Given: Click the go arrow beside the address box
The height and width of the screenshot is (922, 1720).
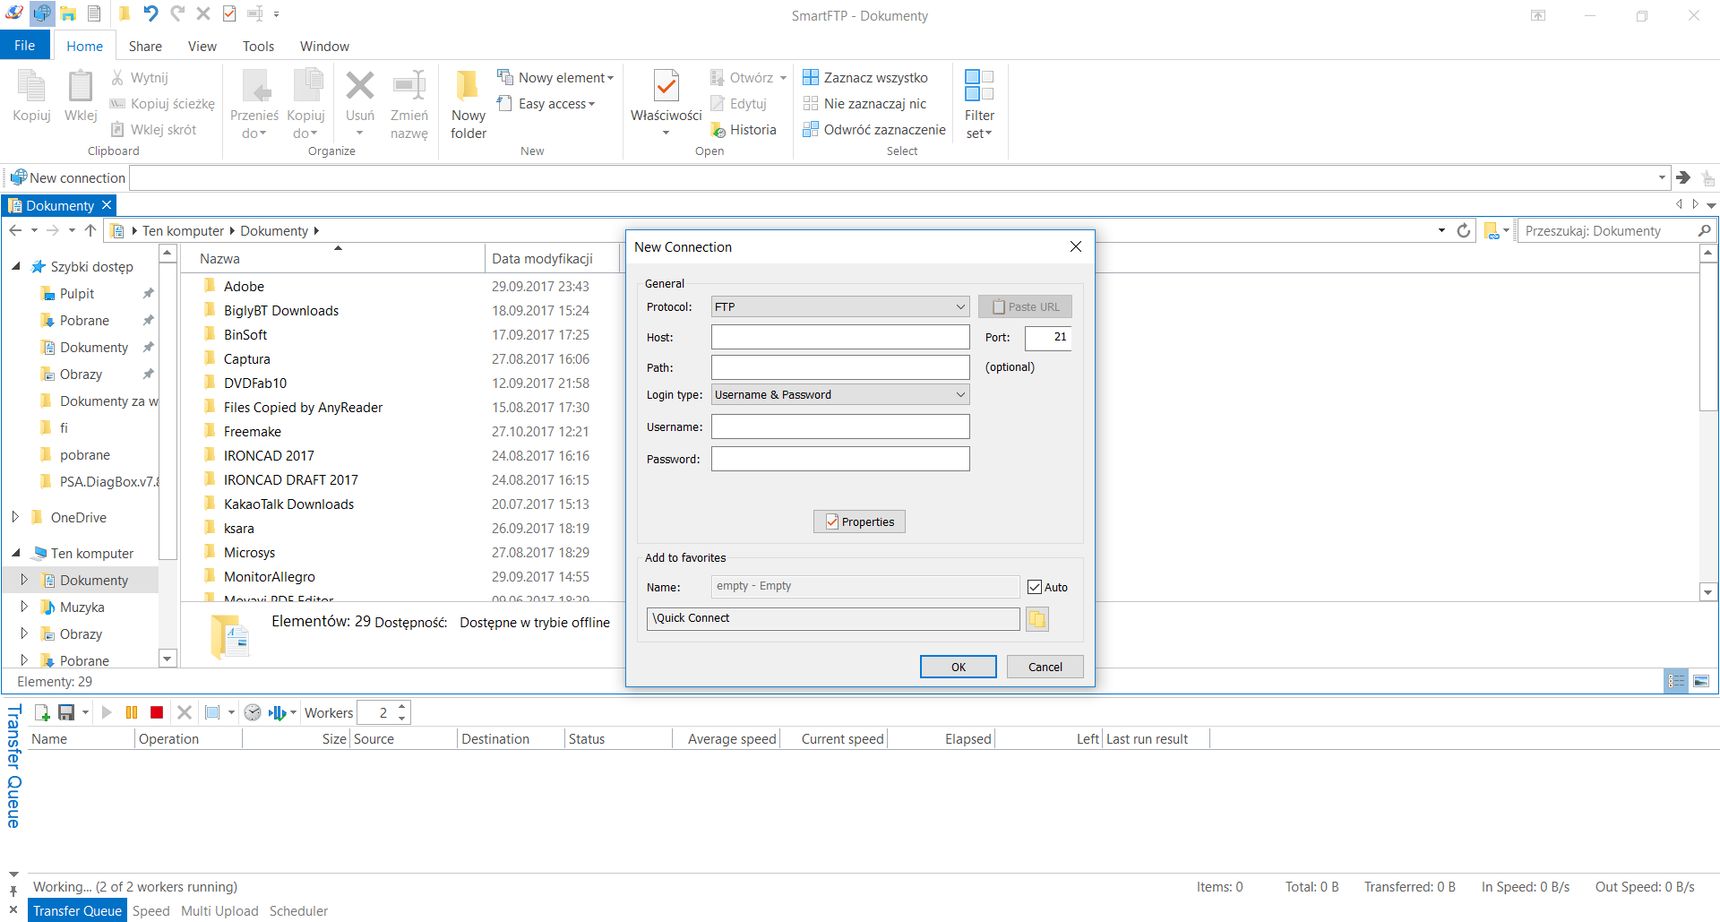Looking at the screenshot, I should click(1683, 178).
